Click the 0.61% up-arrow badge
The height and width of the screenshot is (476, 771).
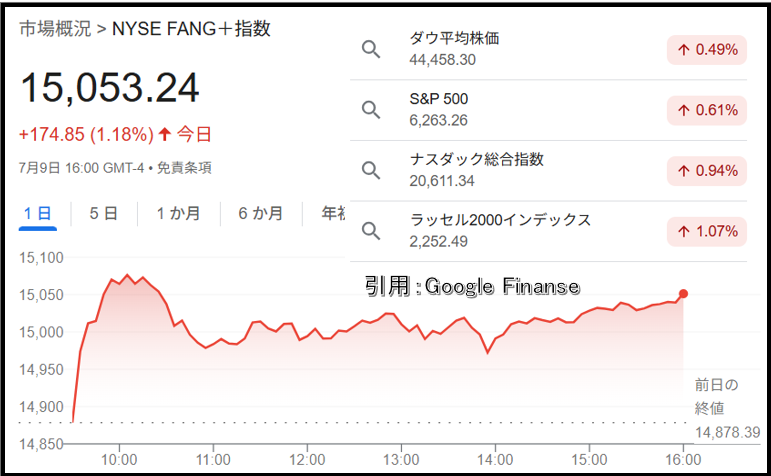coord(707,110)
